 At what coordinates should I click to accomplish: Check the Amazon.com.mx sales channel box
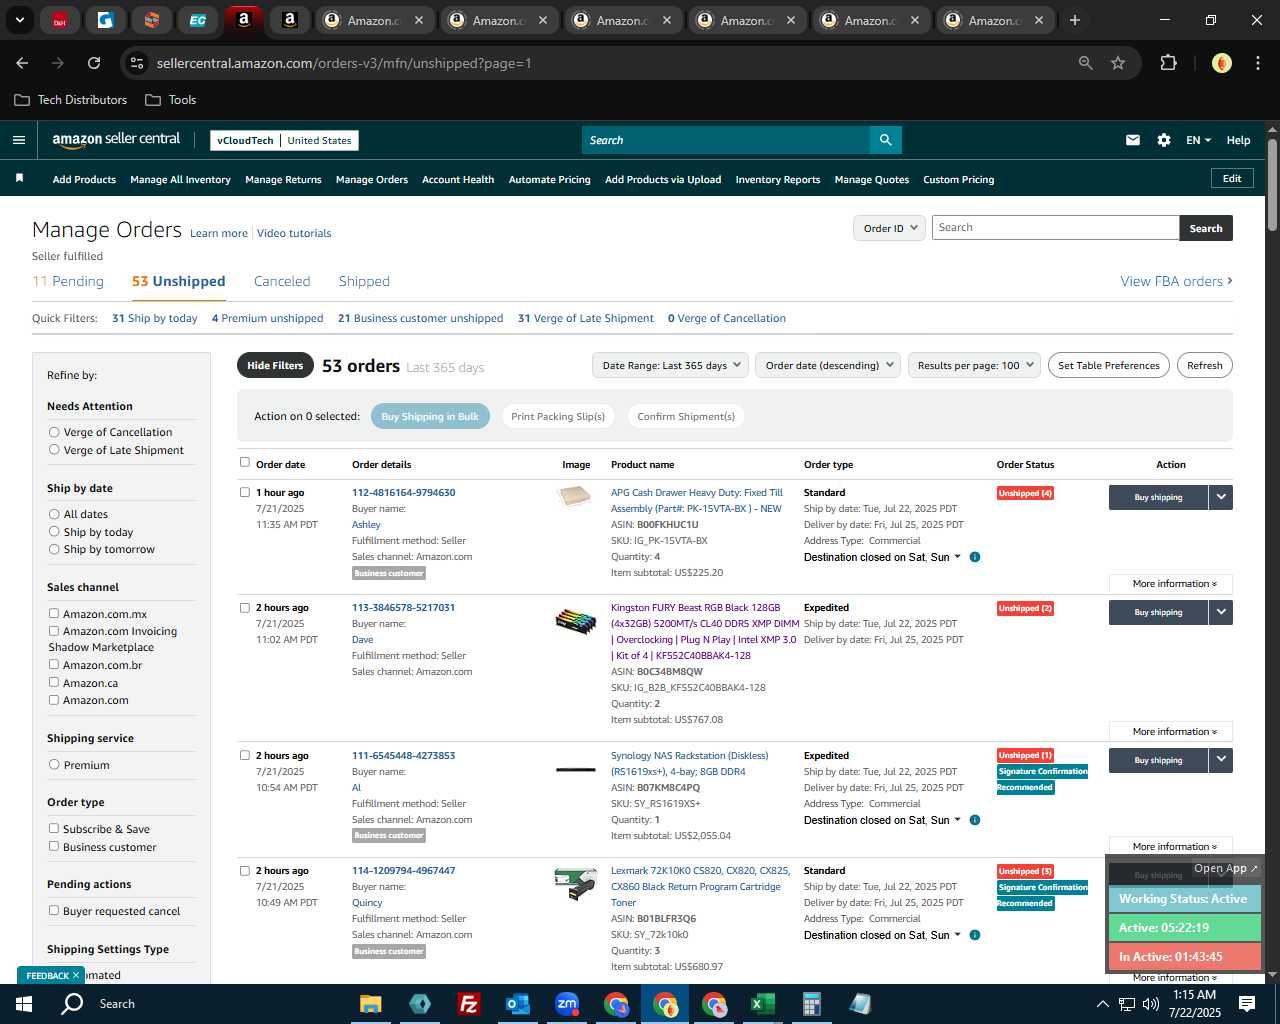(54, 614)
